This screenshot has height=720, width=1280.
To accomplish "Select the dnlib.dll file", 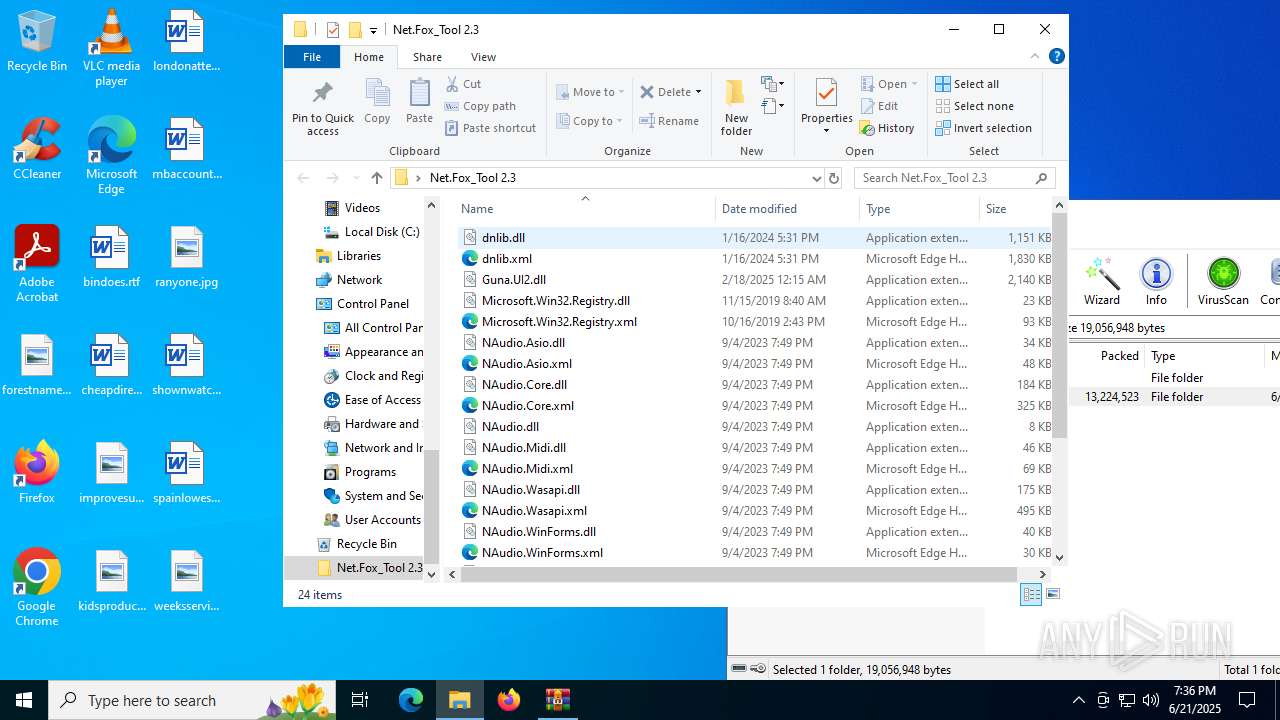I will tap(503, 238).
